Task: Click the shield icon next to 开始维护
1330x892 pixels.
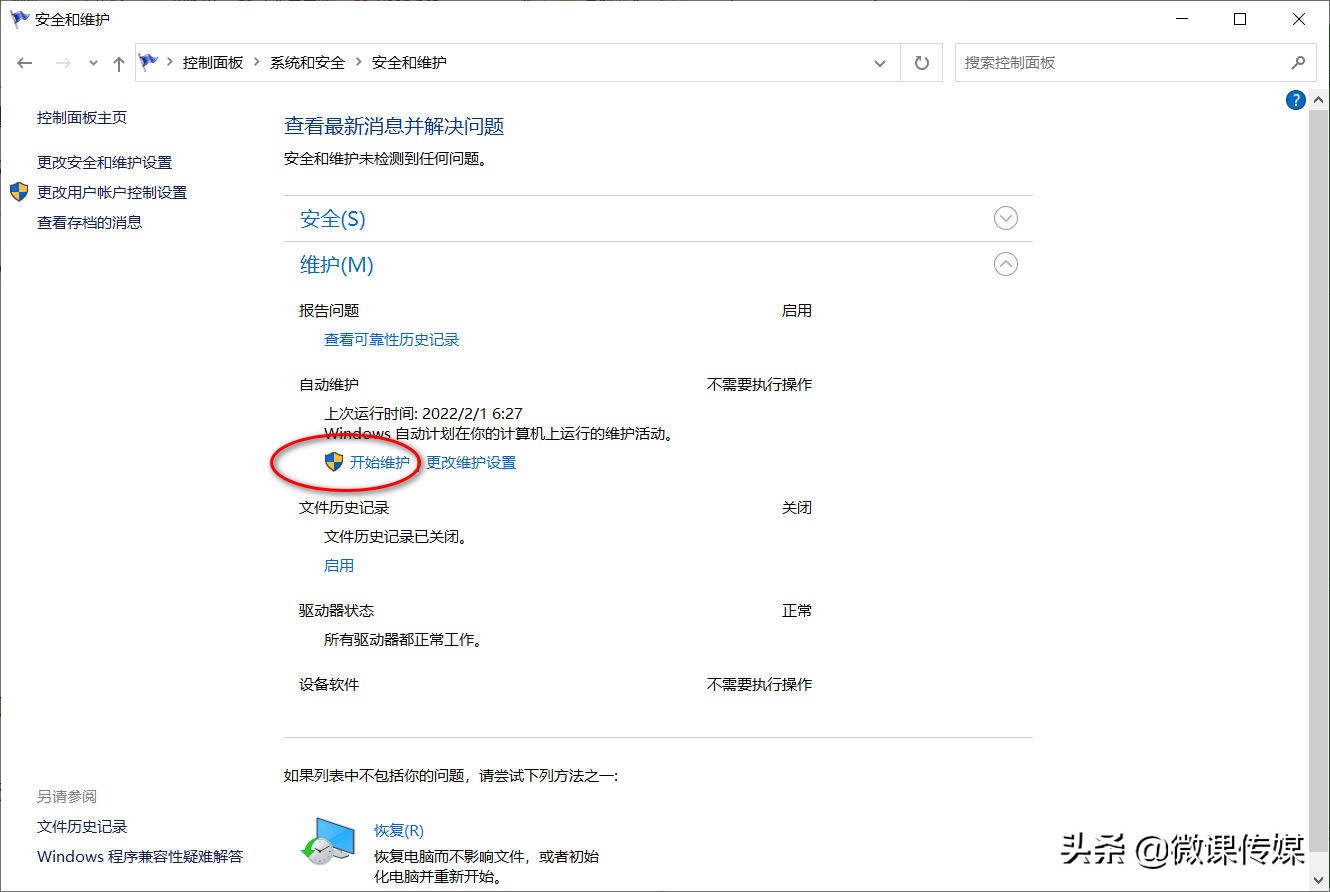Action: [332, 461]
